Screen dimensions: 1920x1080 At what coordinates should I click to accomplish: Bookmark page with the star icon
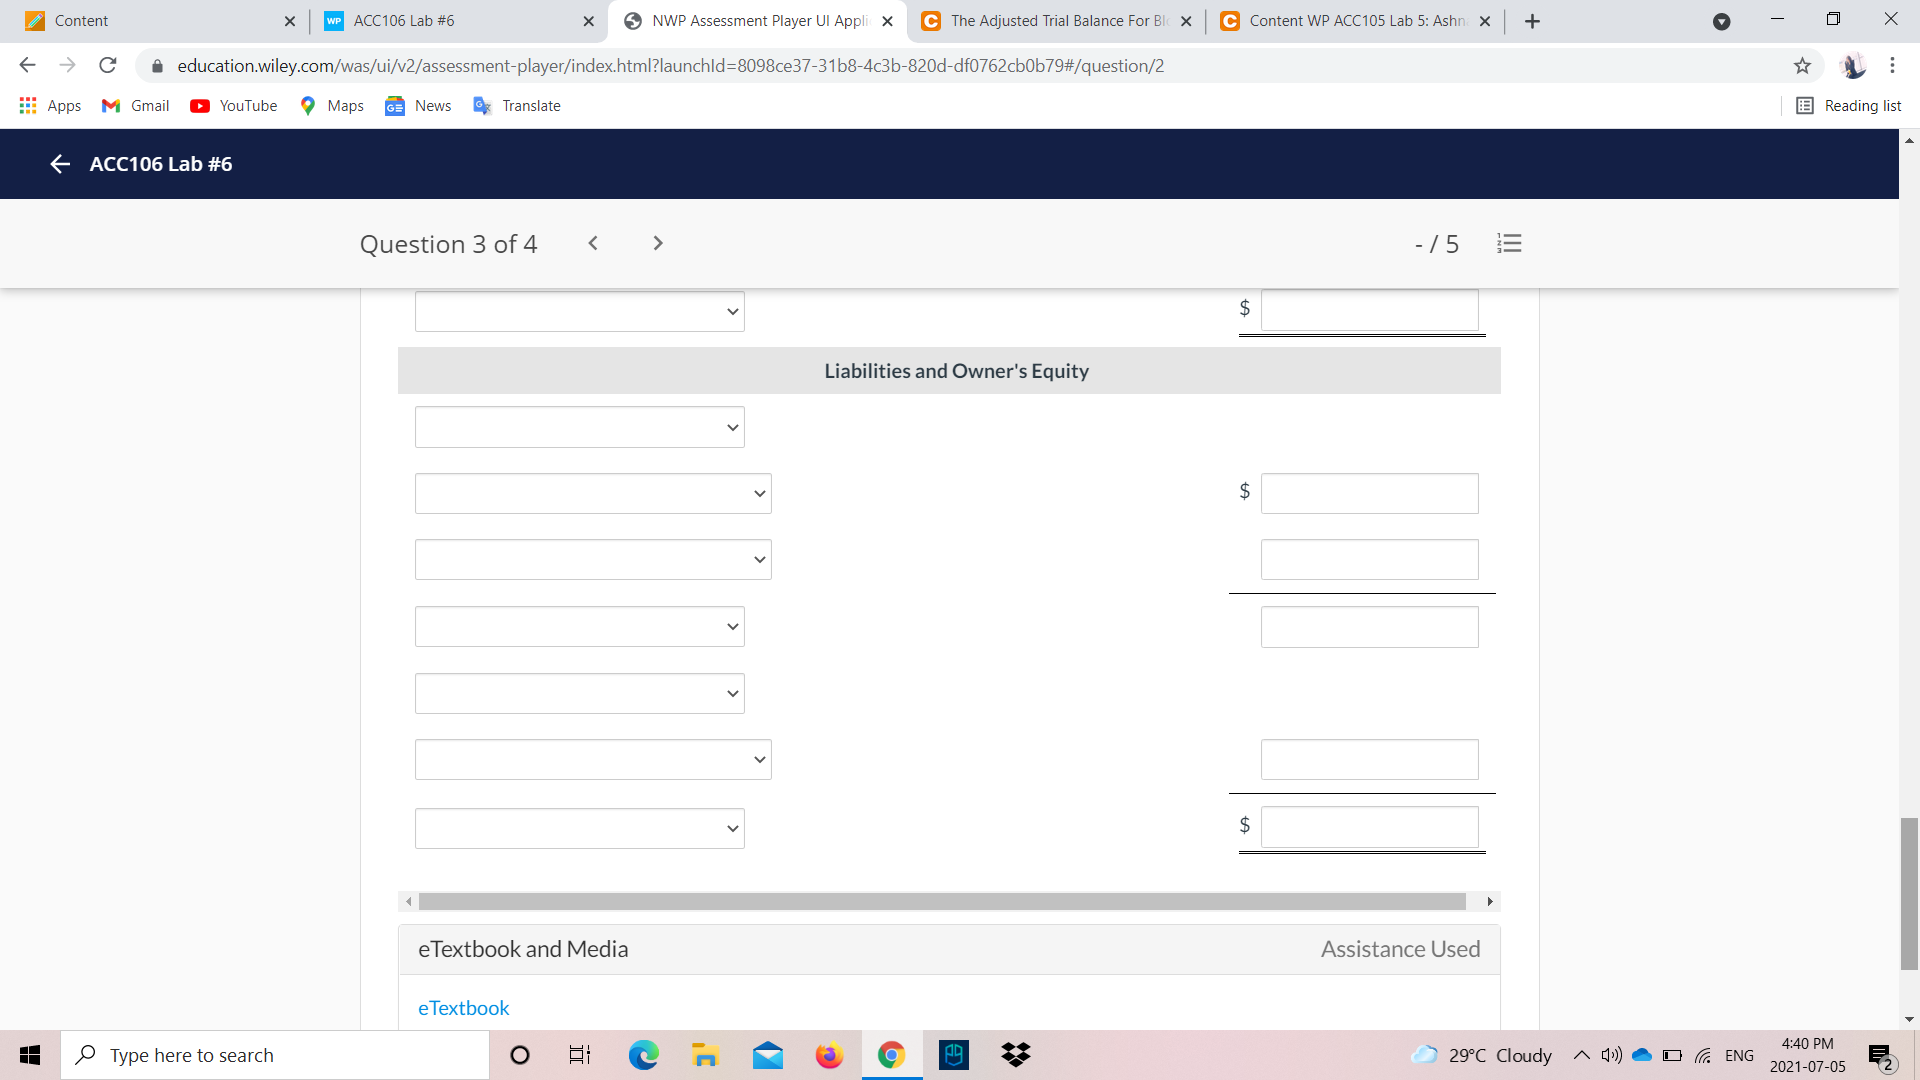coord(1802,66)
